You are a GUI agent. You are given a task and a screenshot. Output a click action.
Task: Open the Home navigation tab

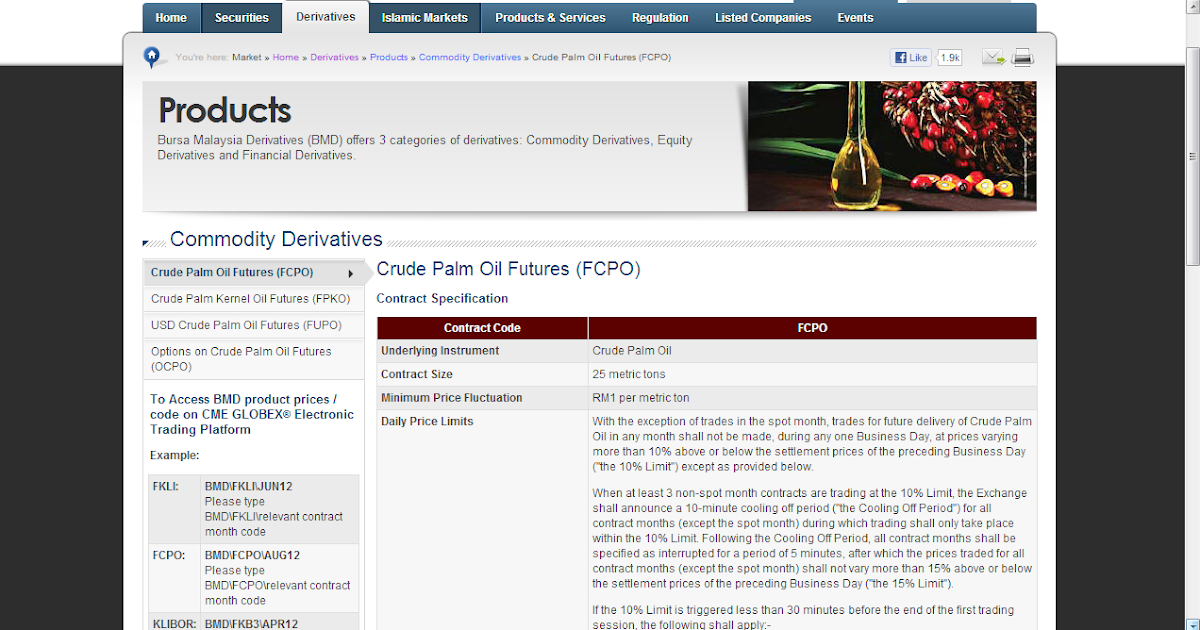(171, 18)
